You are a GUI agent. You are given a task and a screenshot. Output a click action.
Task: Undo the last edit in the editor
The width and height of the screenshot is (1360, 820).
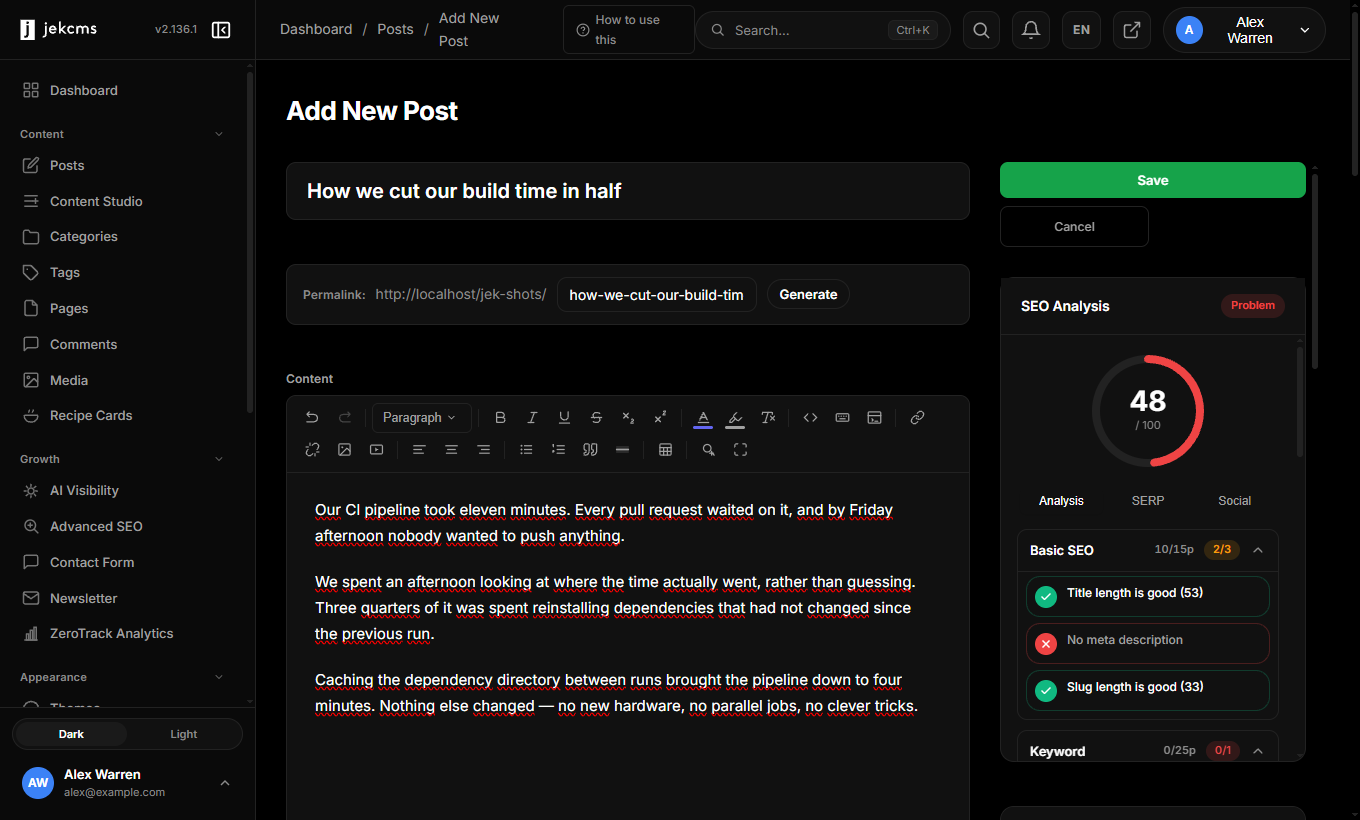point(312,418)
